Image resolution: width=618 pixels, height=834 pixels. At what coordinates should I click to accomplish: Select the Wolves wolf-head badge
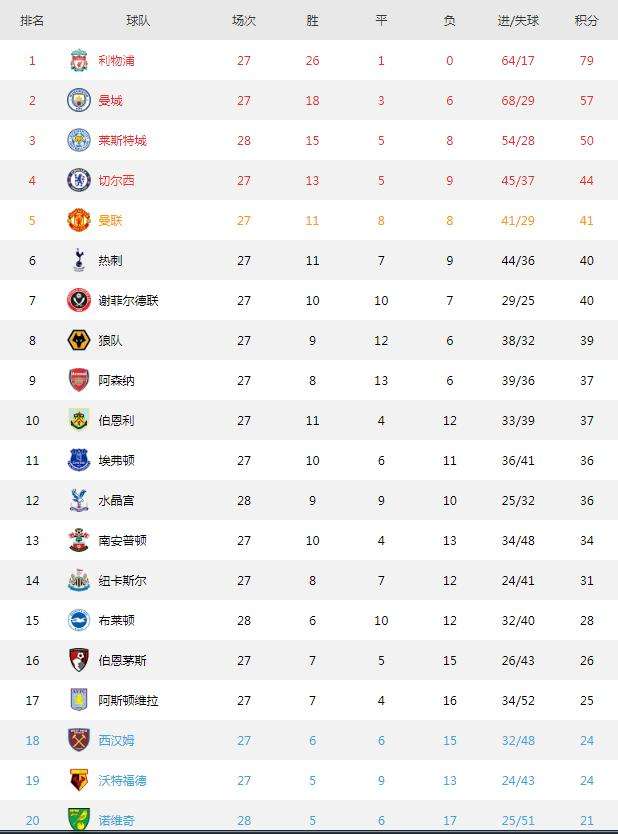[79, 340]
